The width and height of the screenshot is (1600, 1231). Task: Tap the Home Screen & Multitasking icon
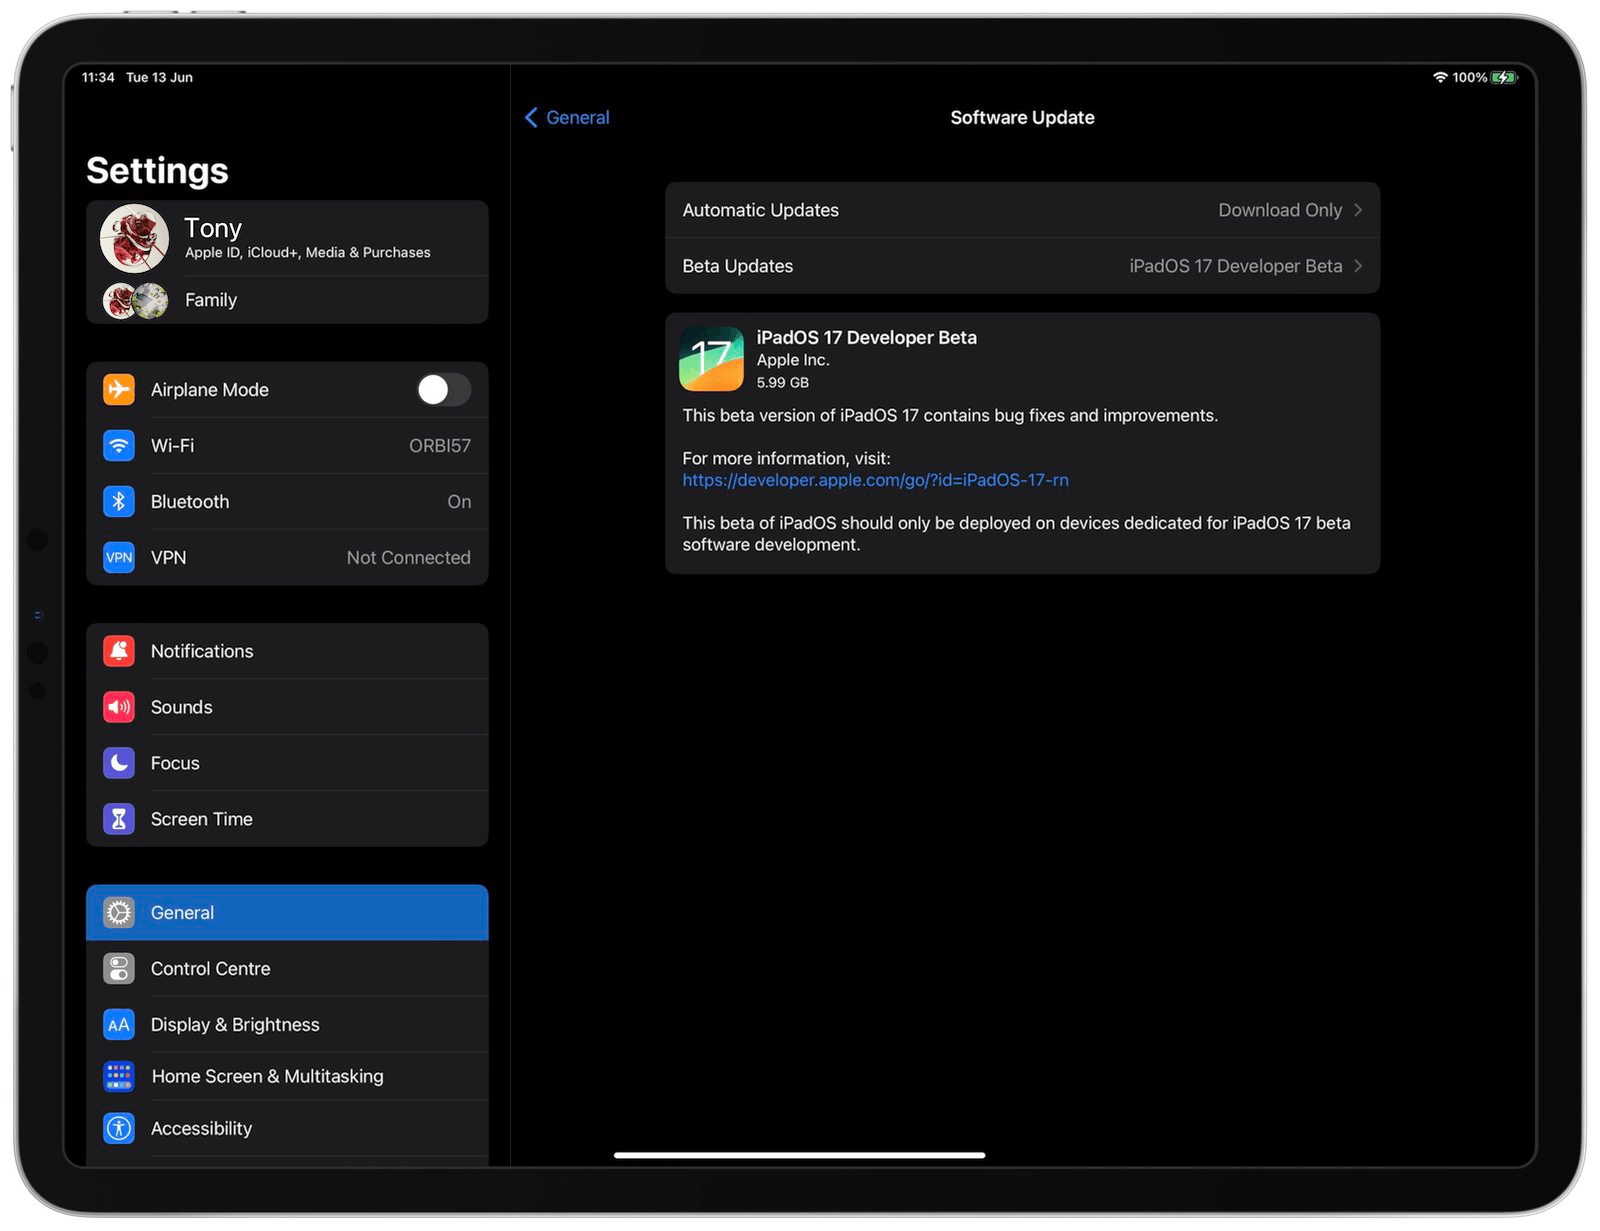click(119, 1077)
